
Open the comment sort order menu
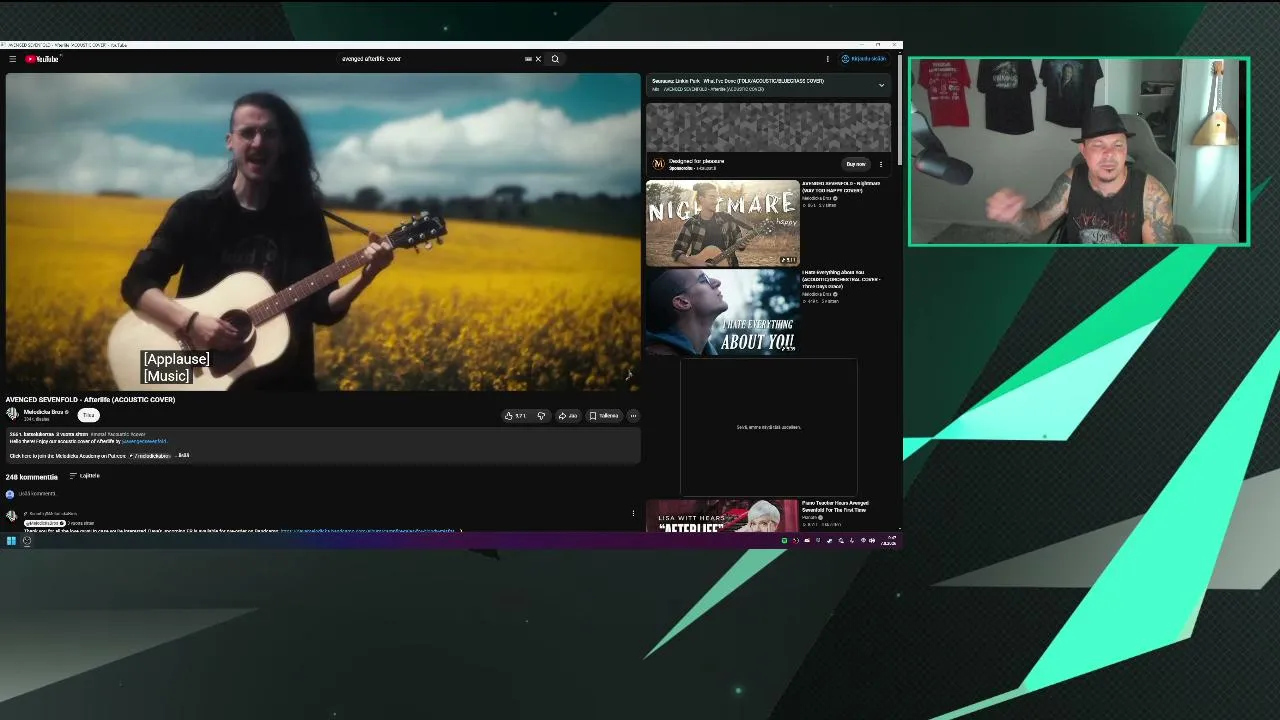pyautogui.click(x=84, y=476)
